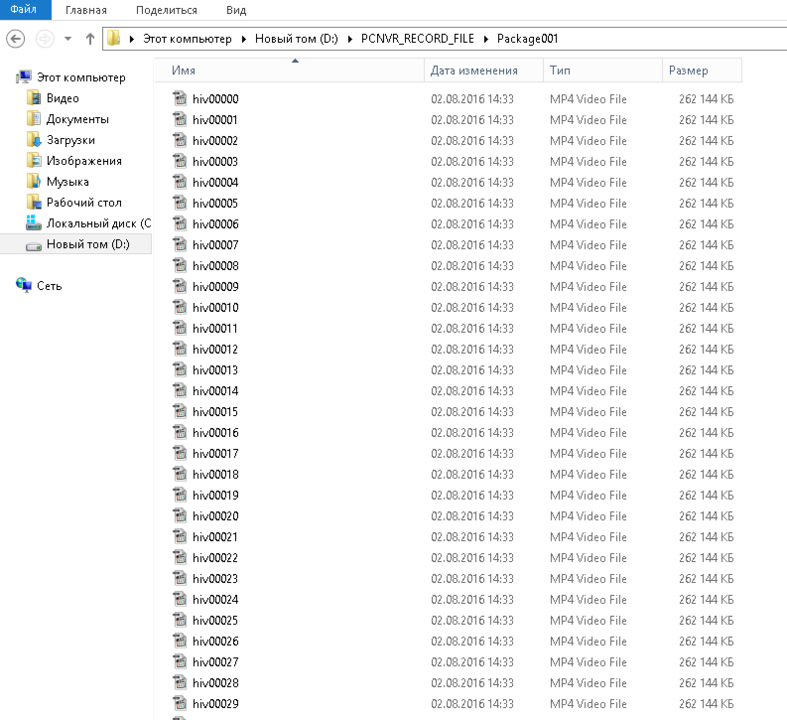The height and width of the screenshot is (720, 787).
Task: Select file name hiv00022
Action: [215, 558]
